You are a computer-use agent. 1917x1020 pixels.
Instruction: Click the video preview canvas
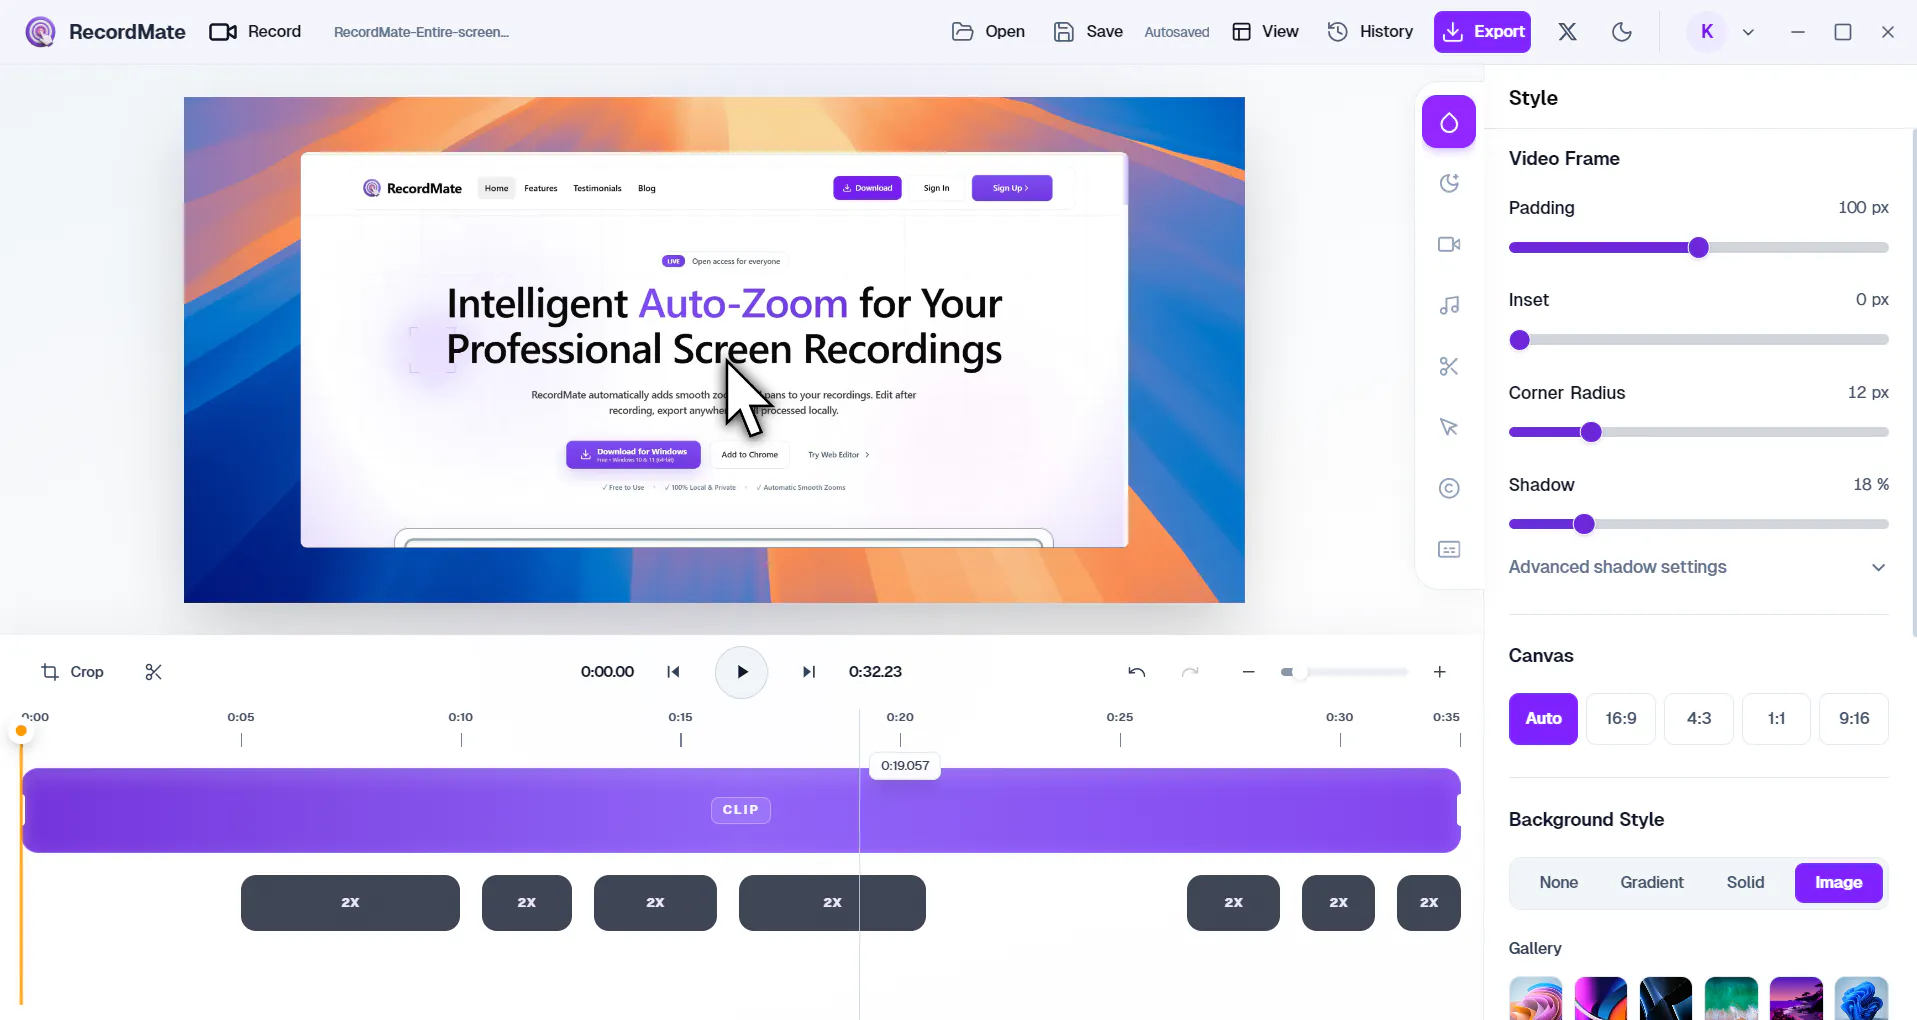(714, 350)
